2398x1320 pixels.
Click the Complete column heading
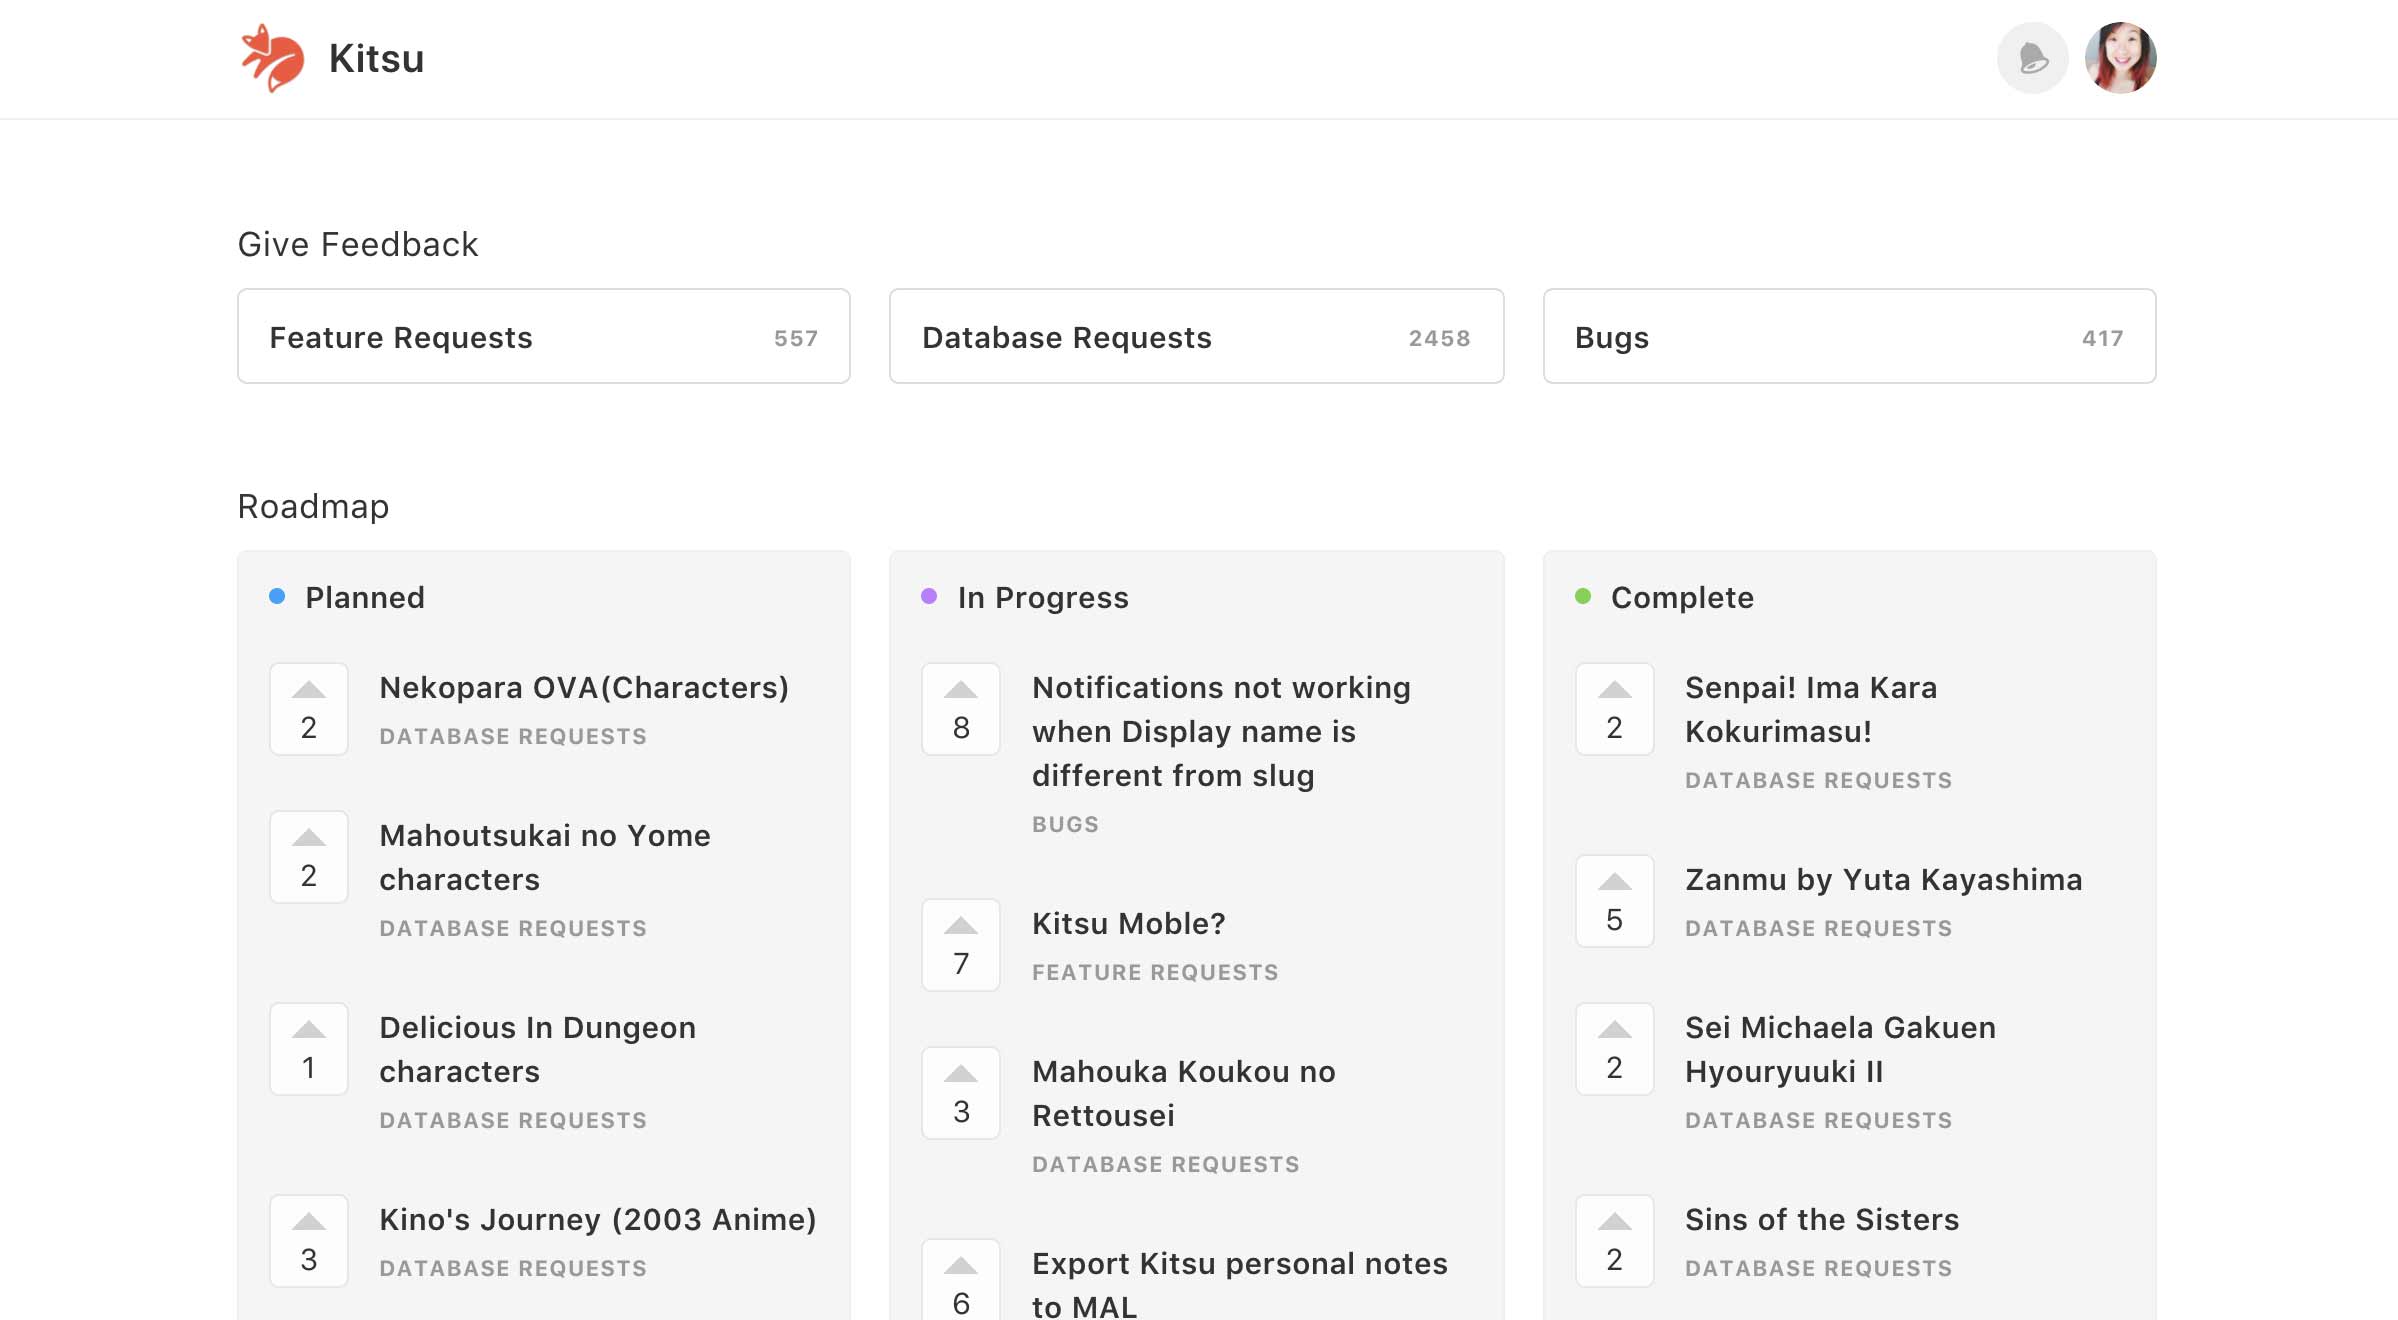1682,598
